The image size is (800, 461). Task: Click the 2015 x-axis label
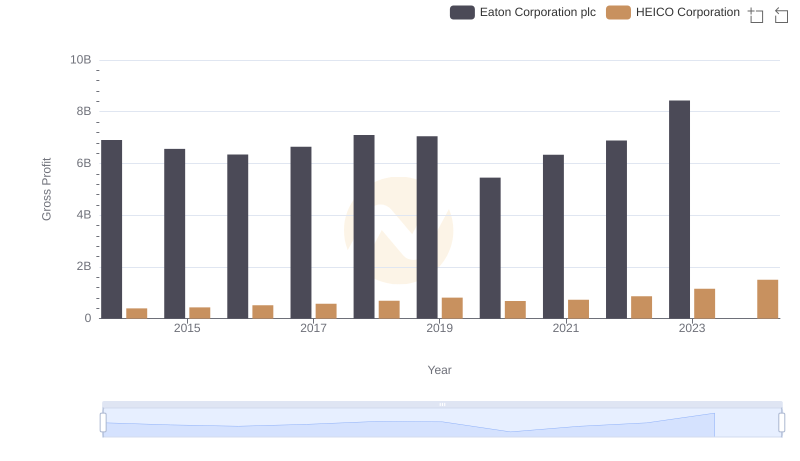187,328
